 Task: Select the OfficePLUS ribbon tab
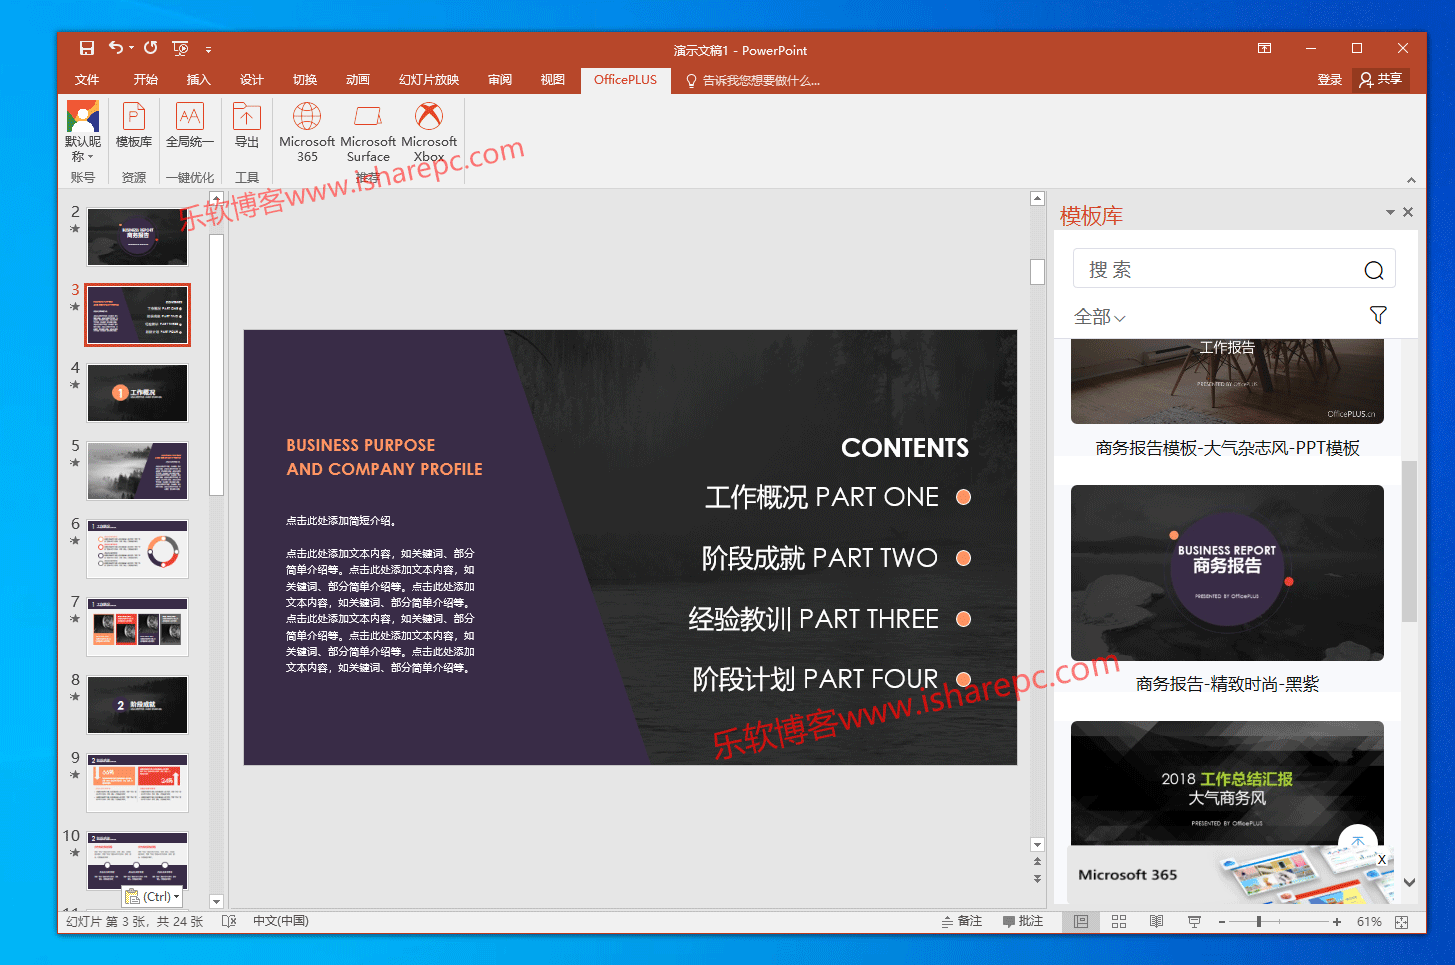625,80
